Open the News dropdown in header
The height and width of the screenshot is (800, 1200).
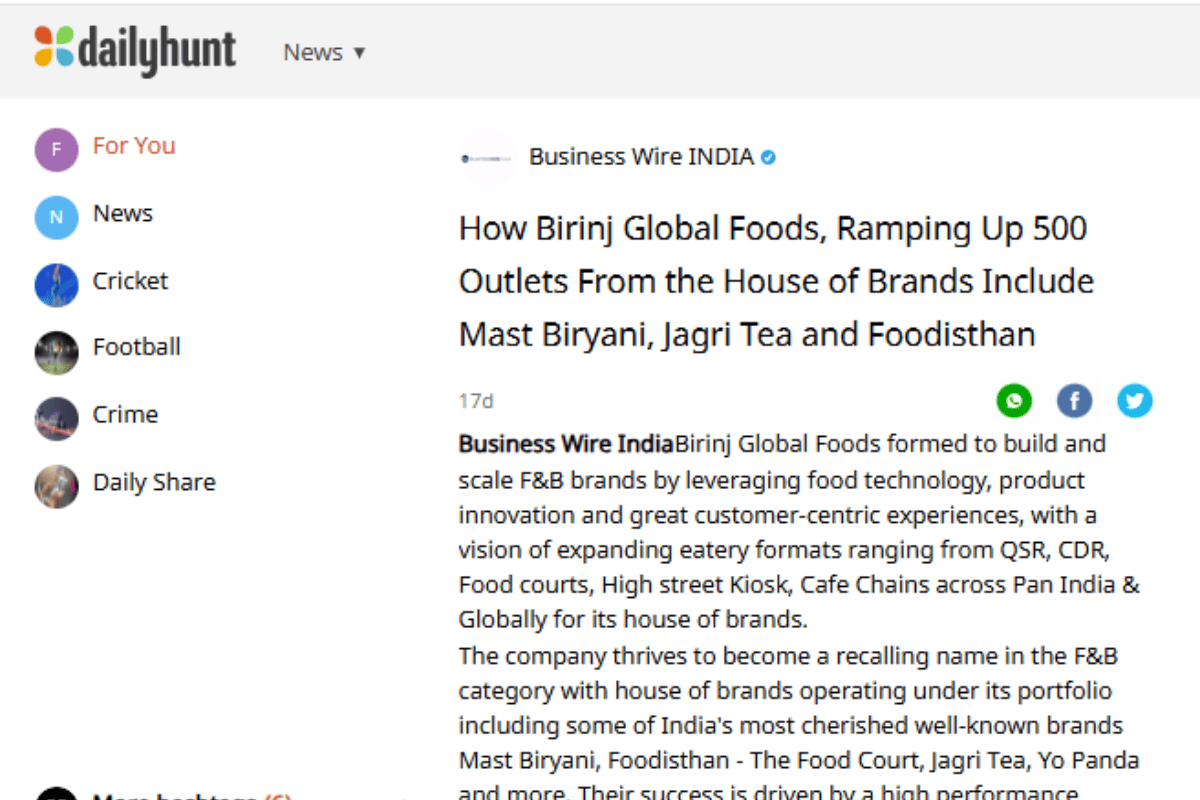point(324,52)
